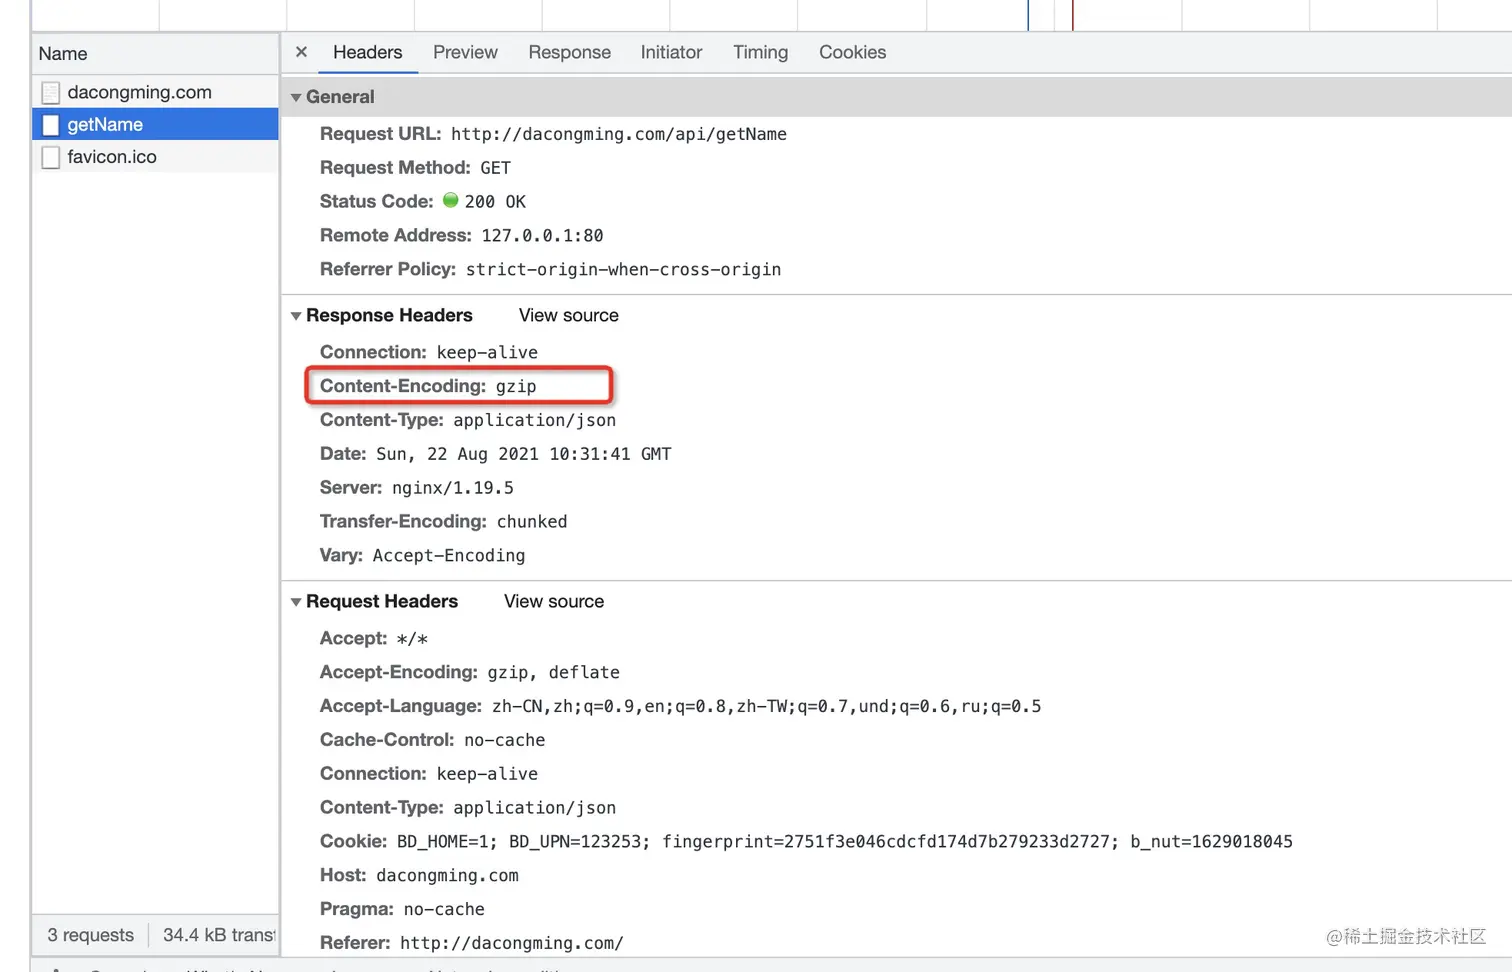The height and width of the screenshot is (972, 1512).
Task: Click the getName request file icon
Action: coord(51,125)
